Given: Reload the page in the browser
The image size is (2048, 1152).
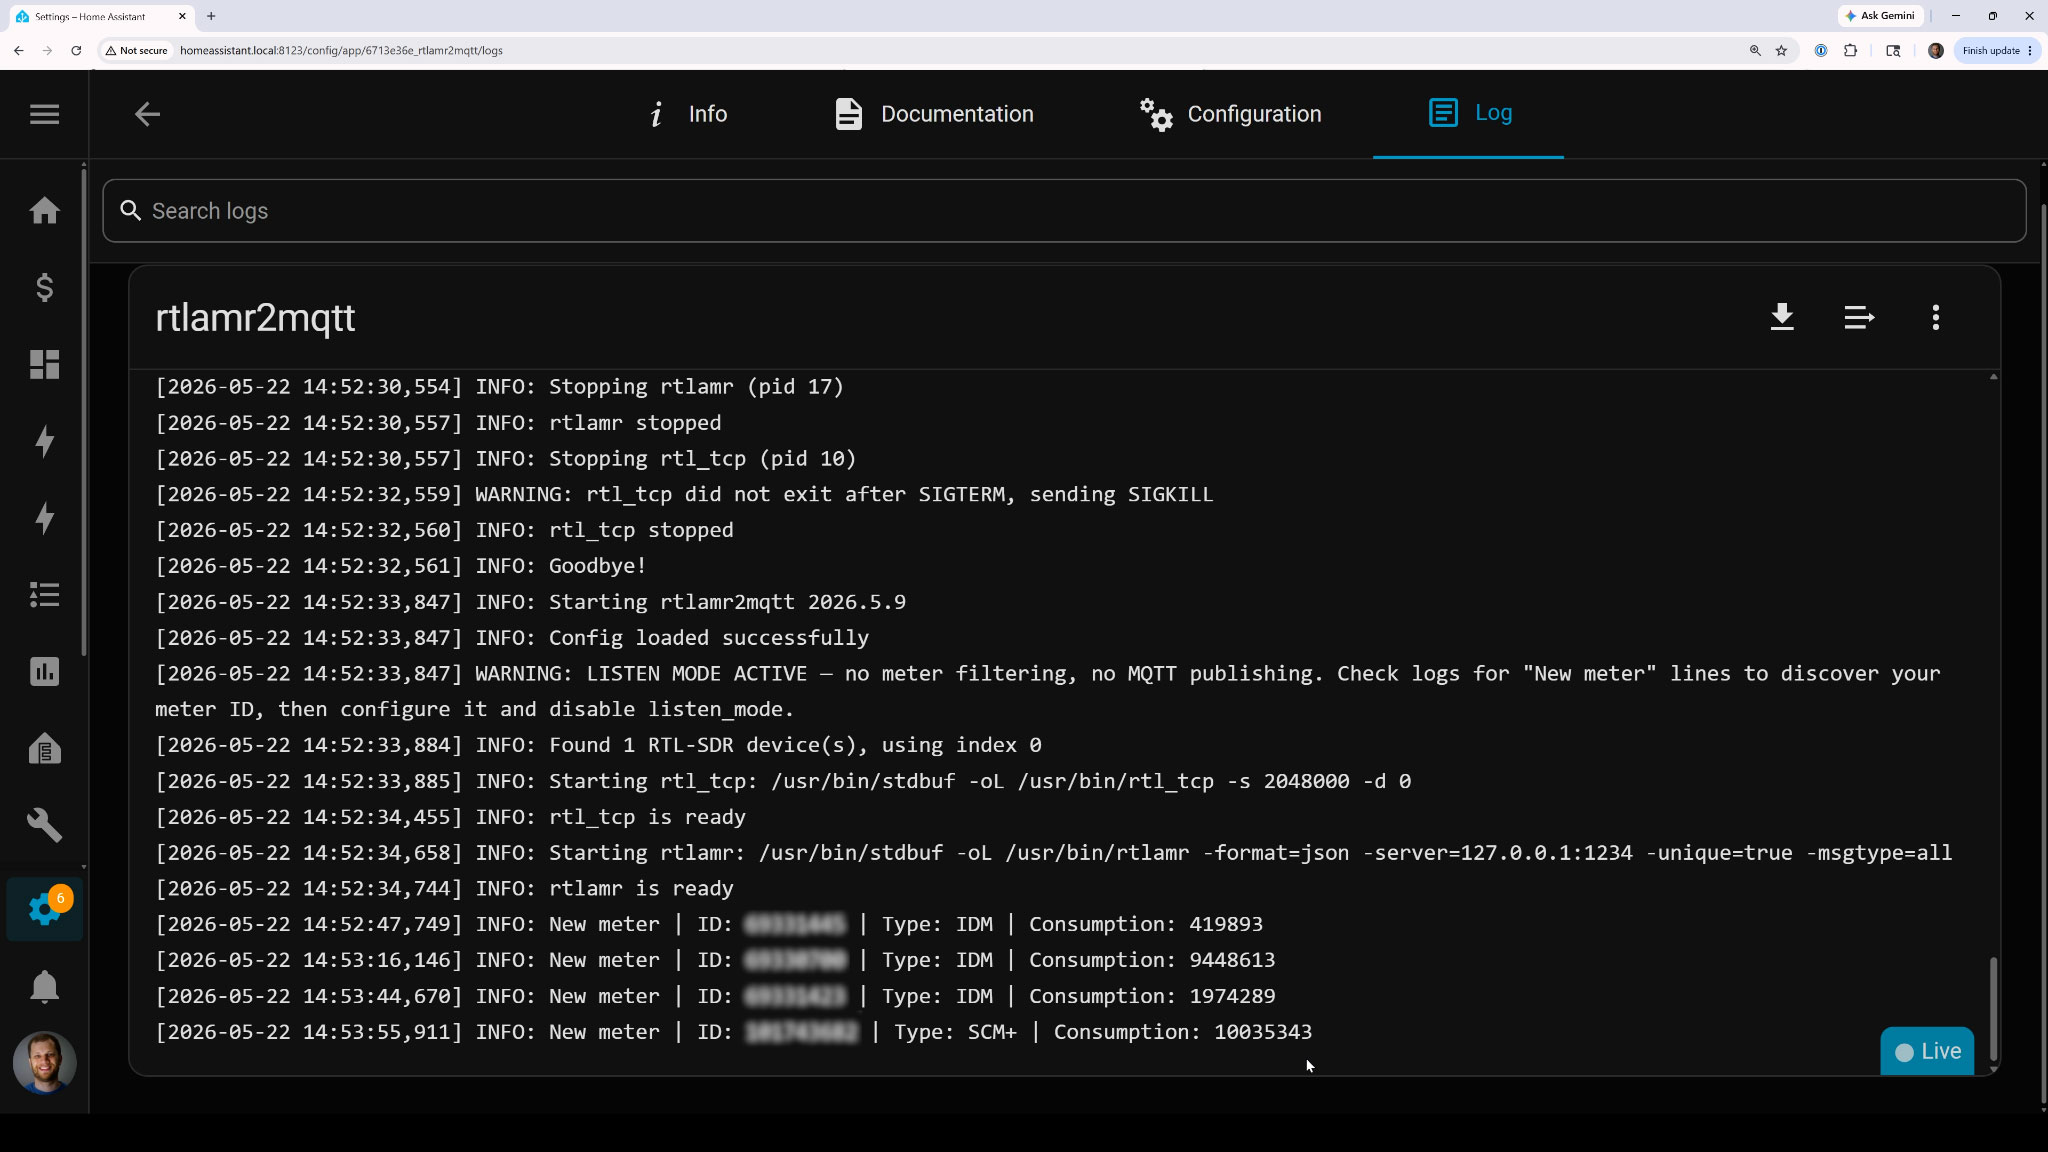Looking at the screenshot, I should pyautogui.click(x=76, y=50).
